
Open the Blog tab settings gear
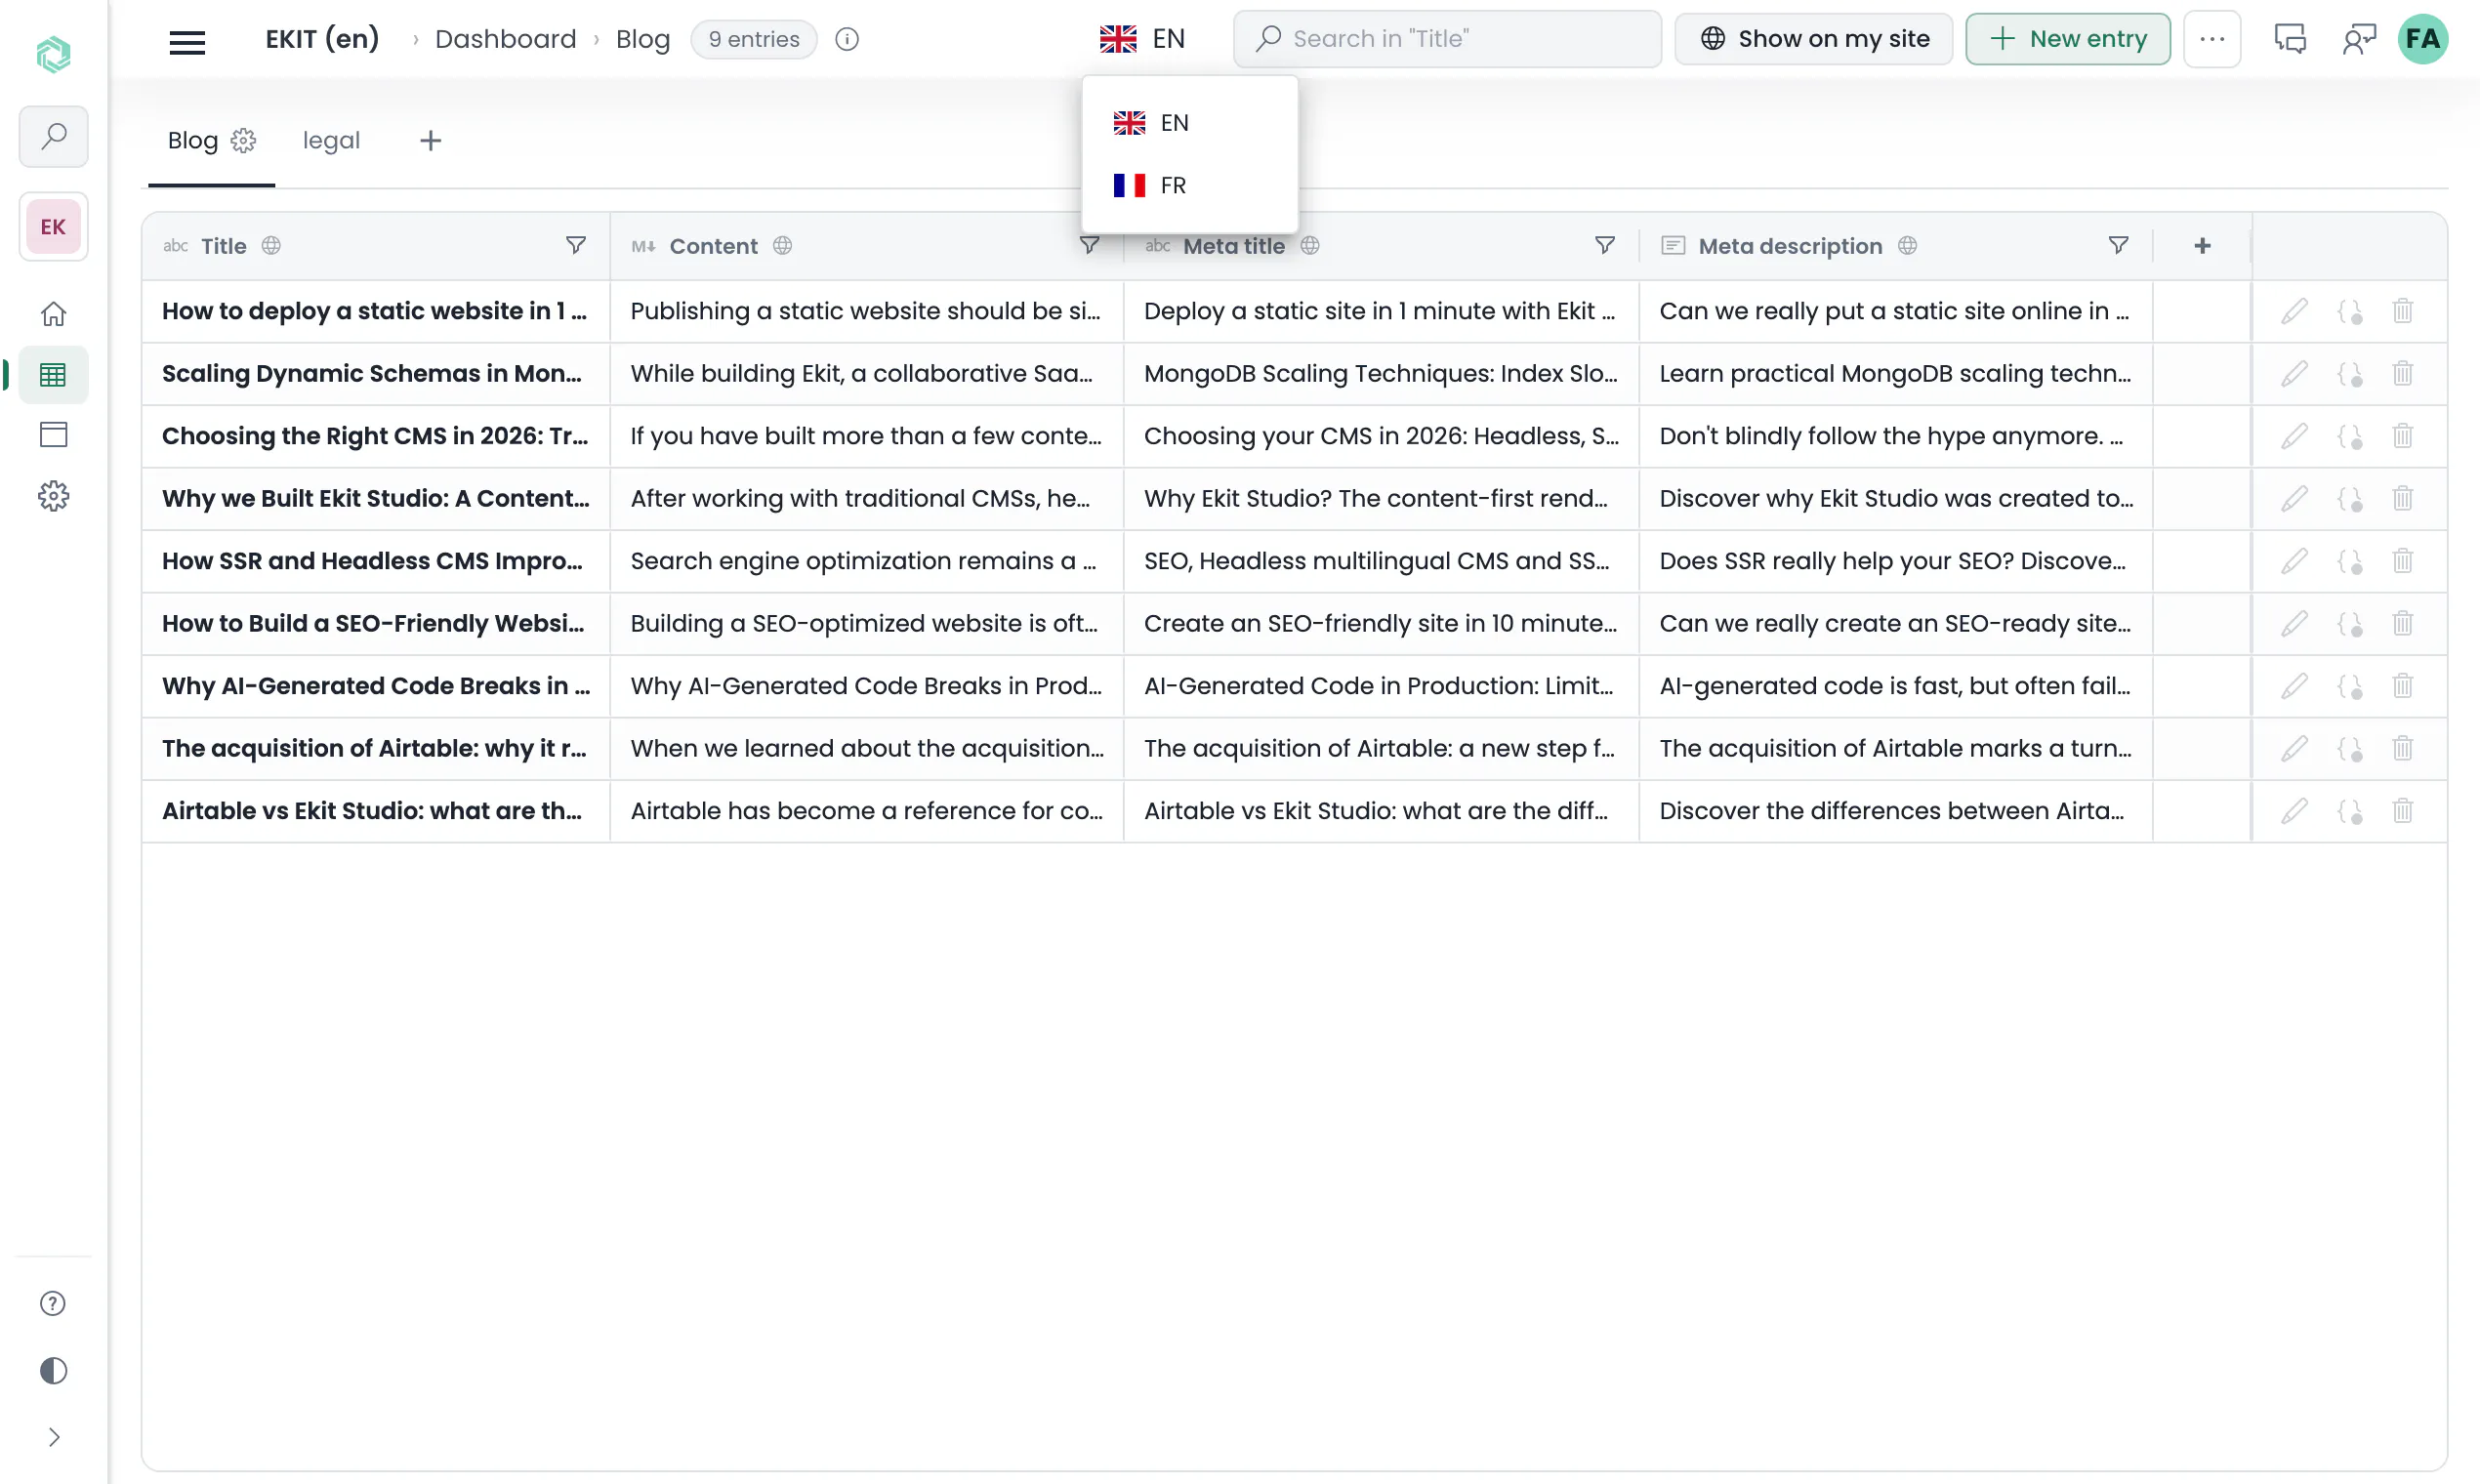click(243, 141)
